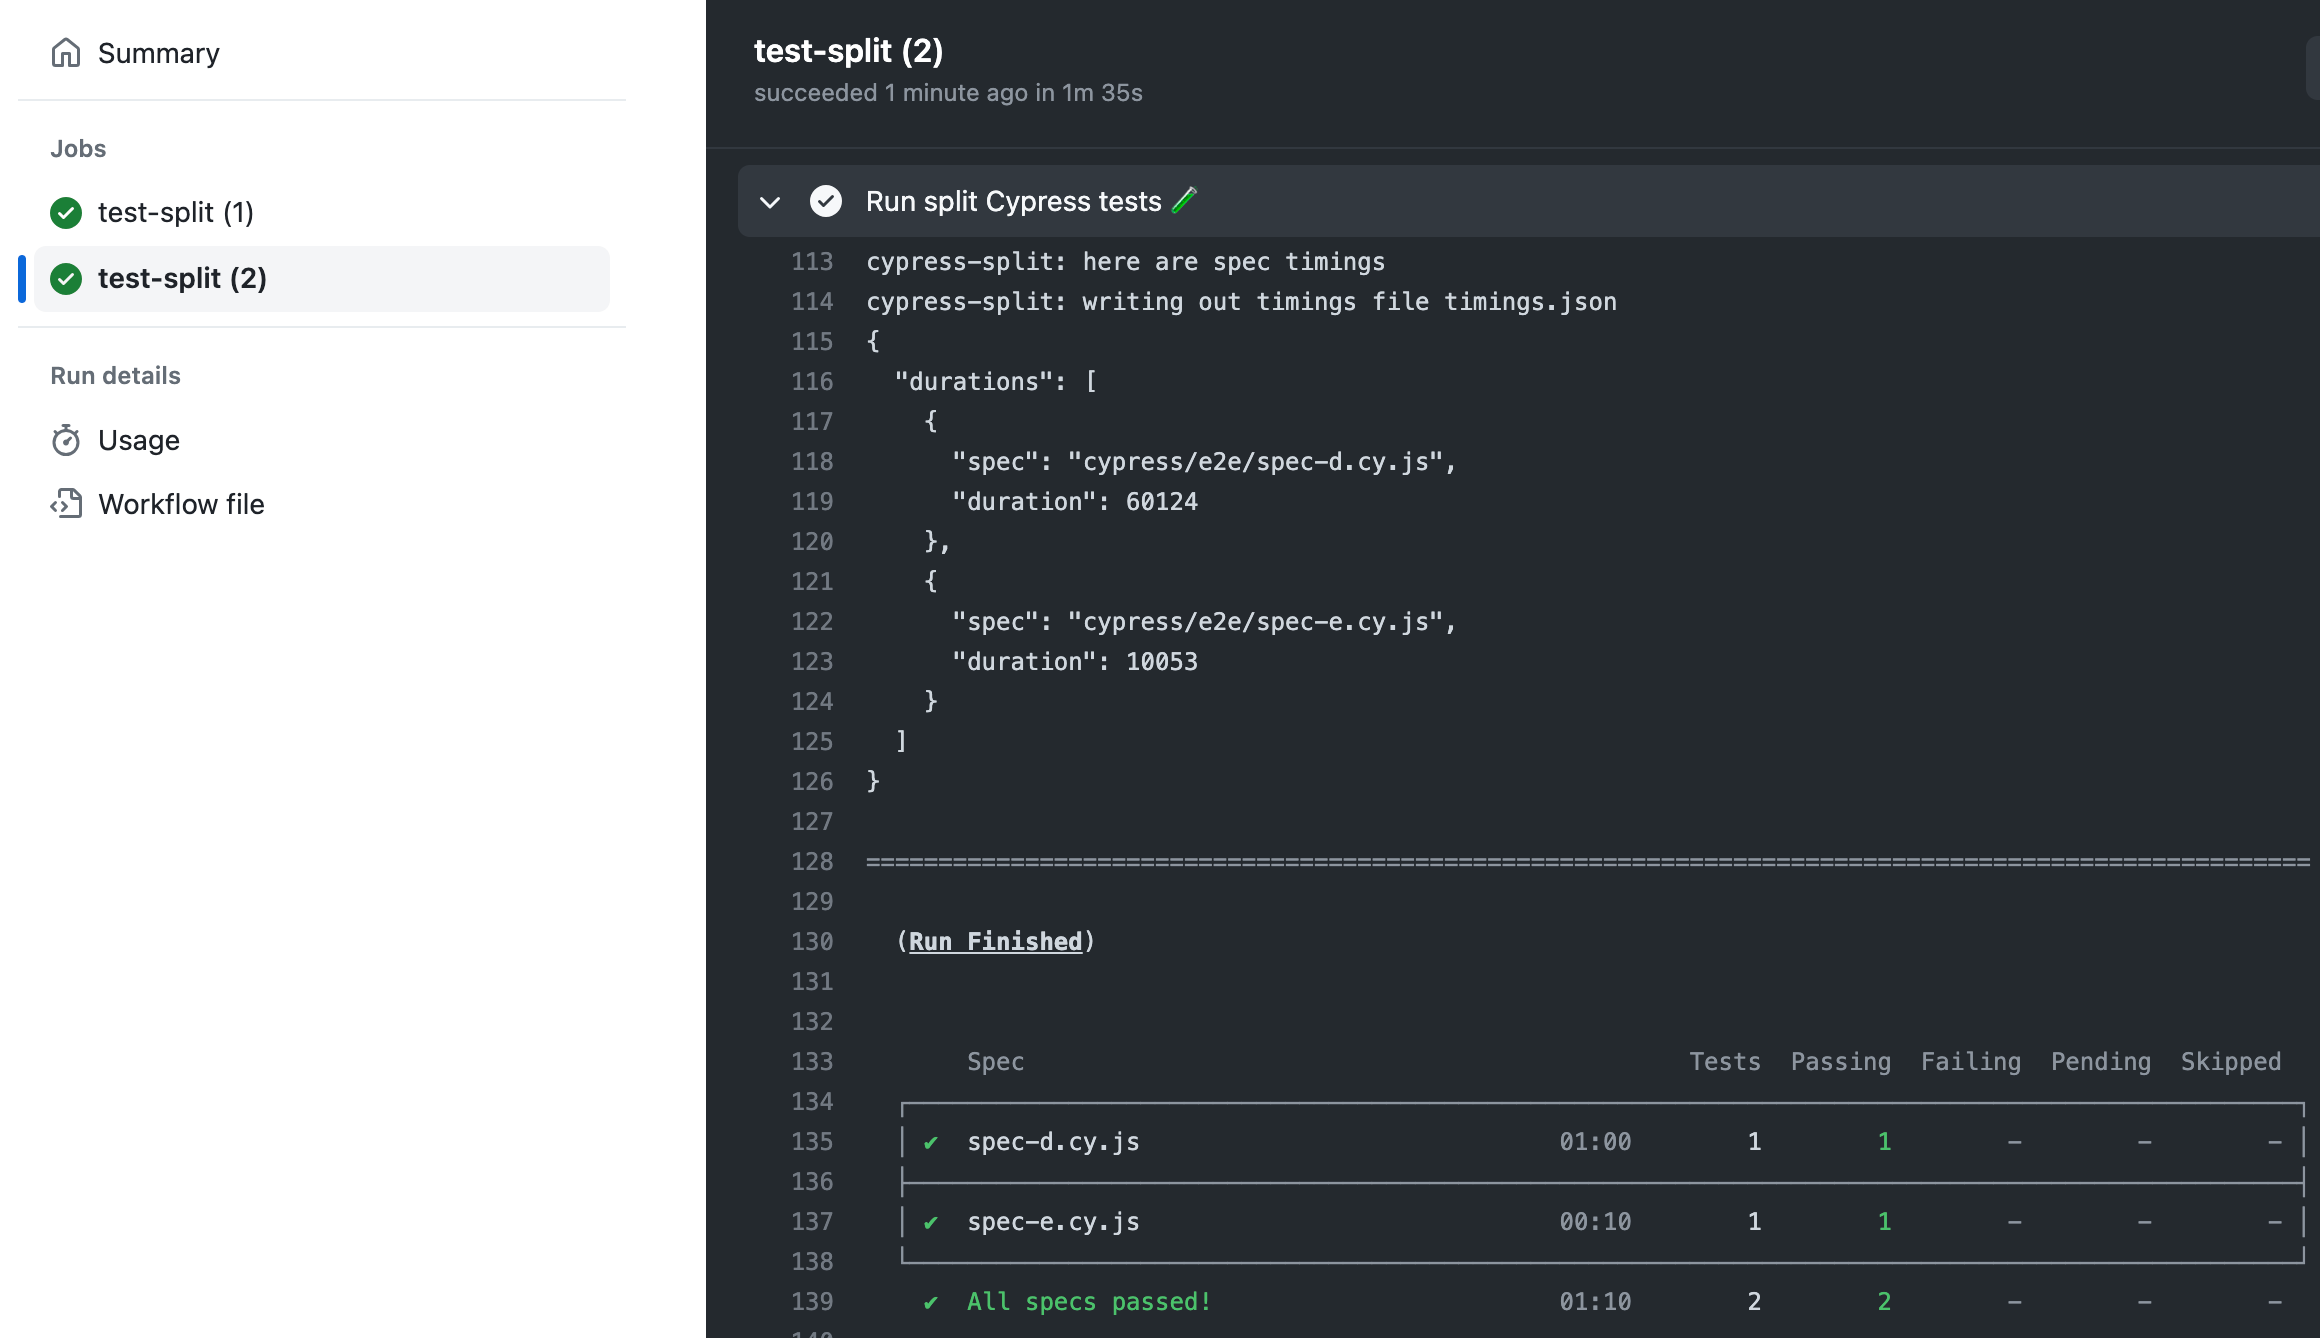Image resolution: width=2320 pixels, height=1338 pixels.
Task: Click line number 113 in the log
Action: 812,261
